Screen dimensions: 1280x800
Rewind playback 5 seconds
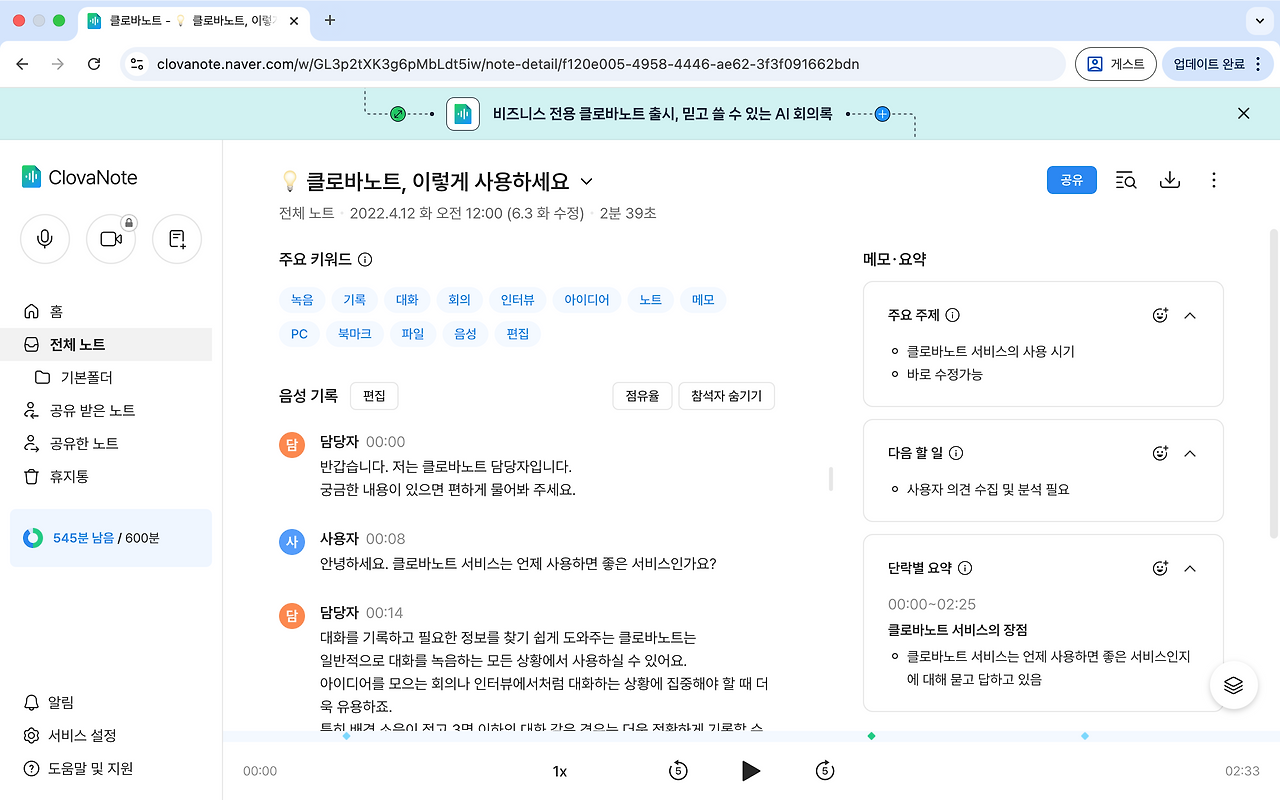[678, 770]
